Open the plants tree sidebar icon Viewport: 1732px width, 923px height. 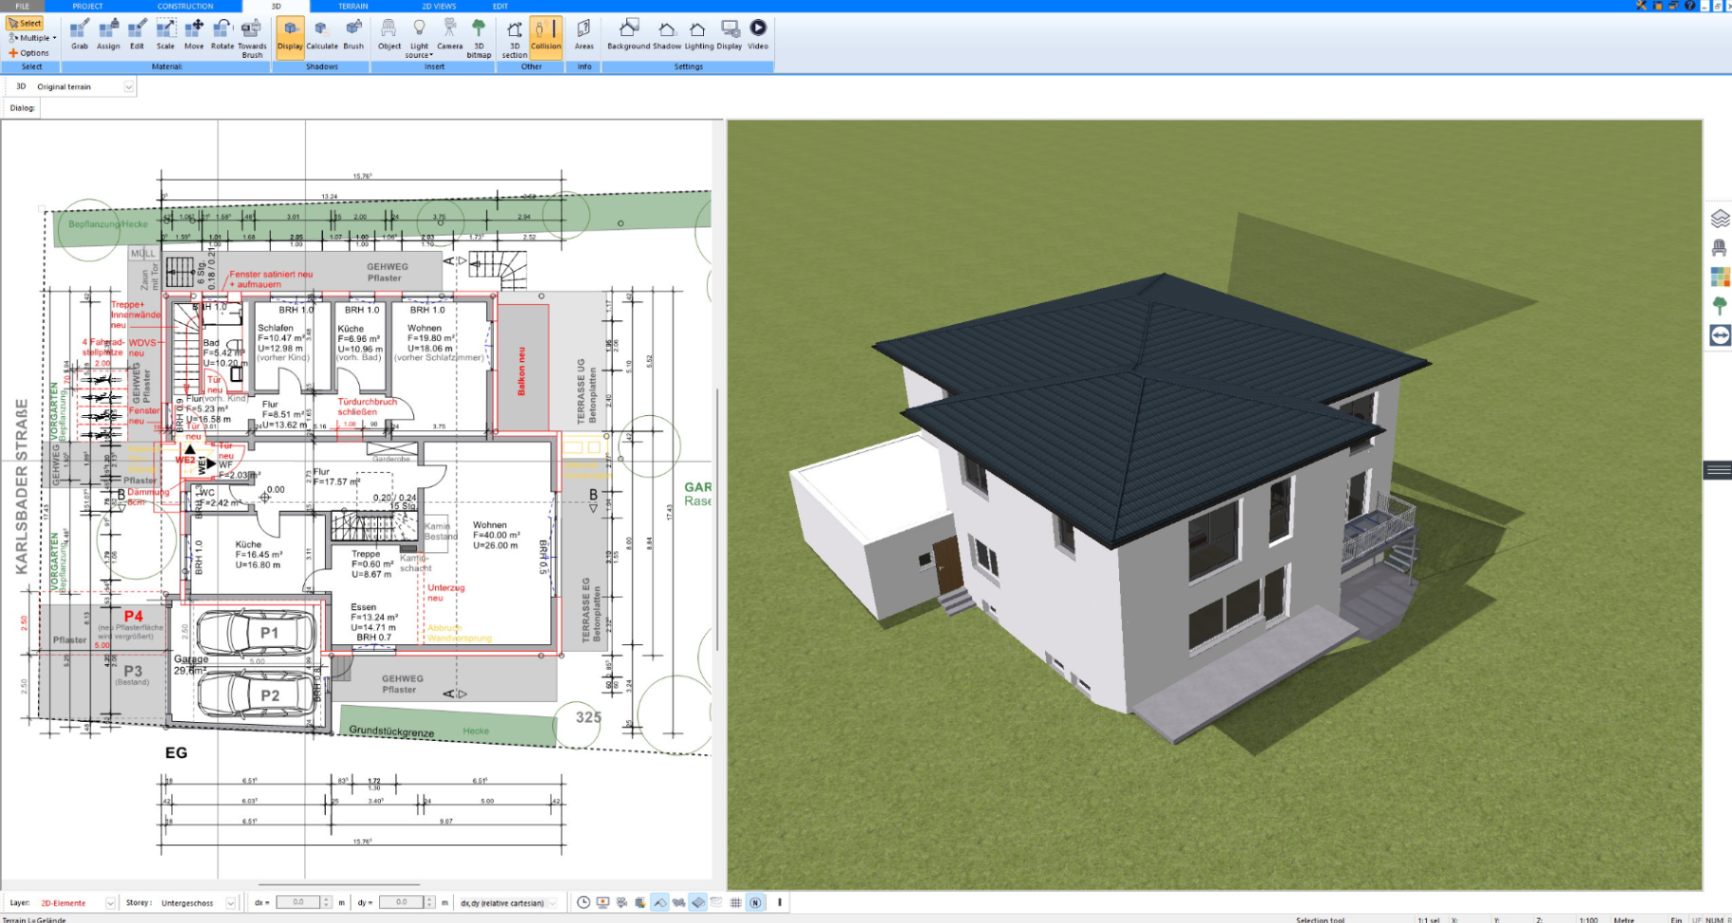1720,305
